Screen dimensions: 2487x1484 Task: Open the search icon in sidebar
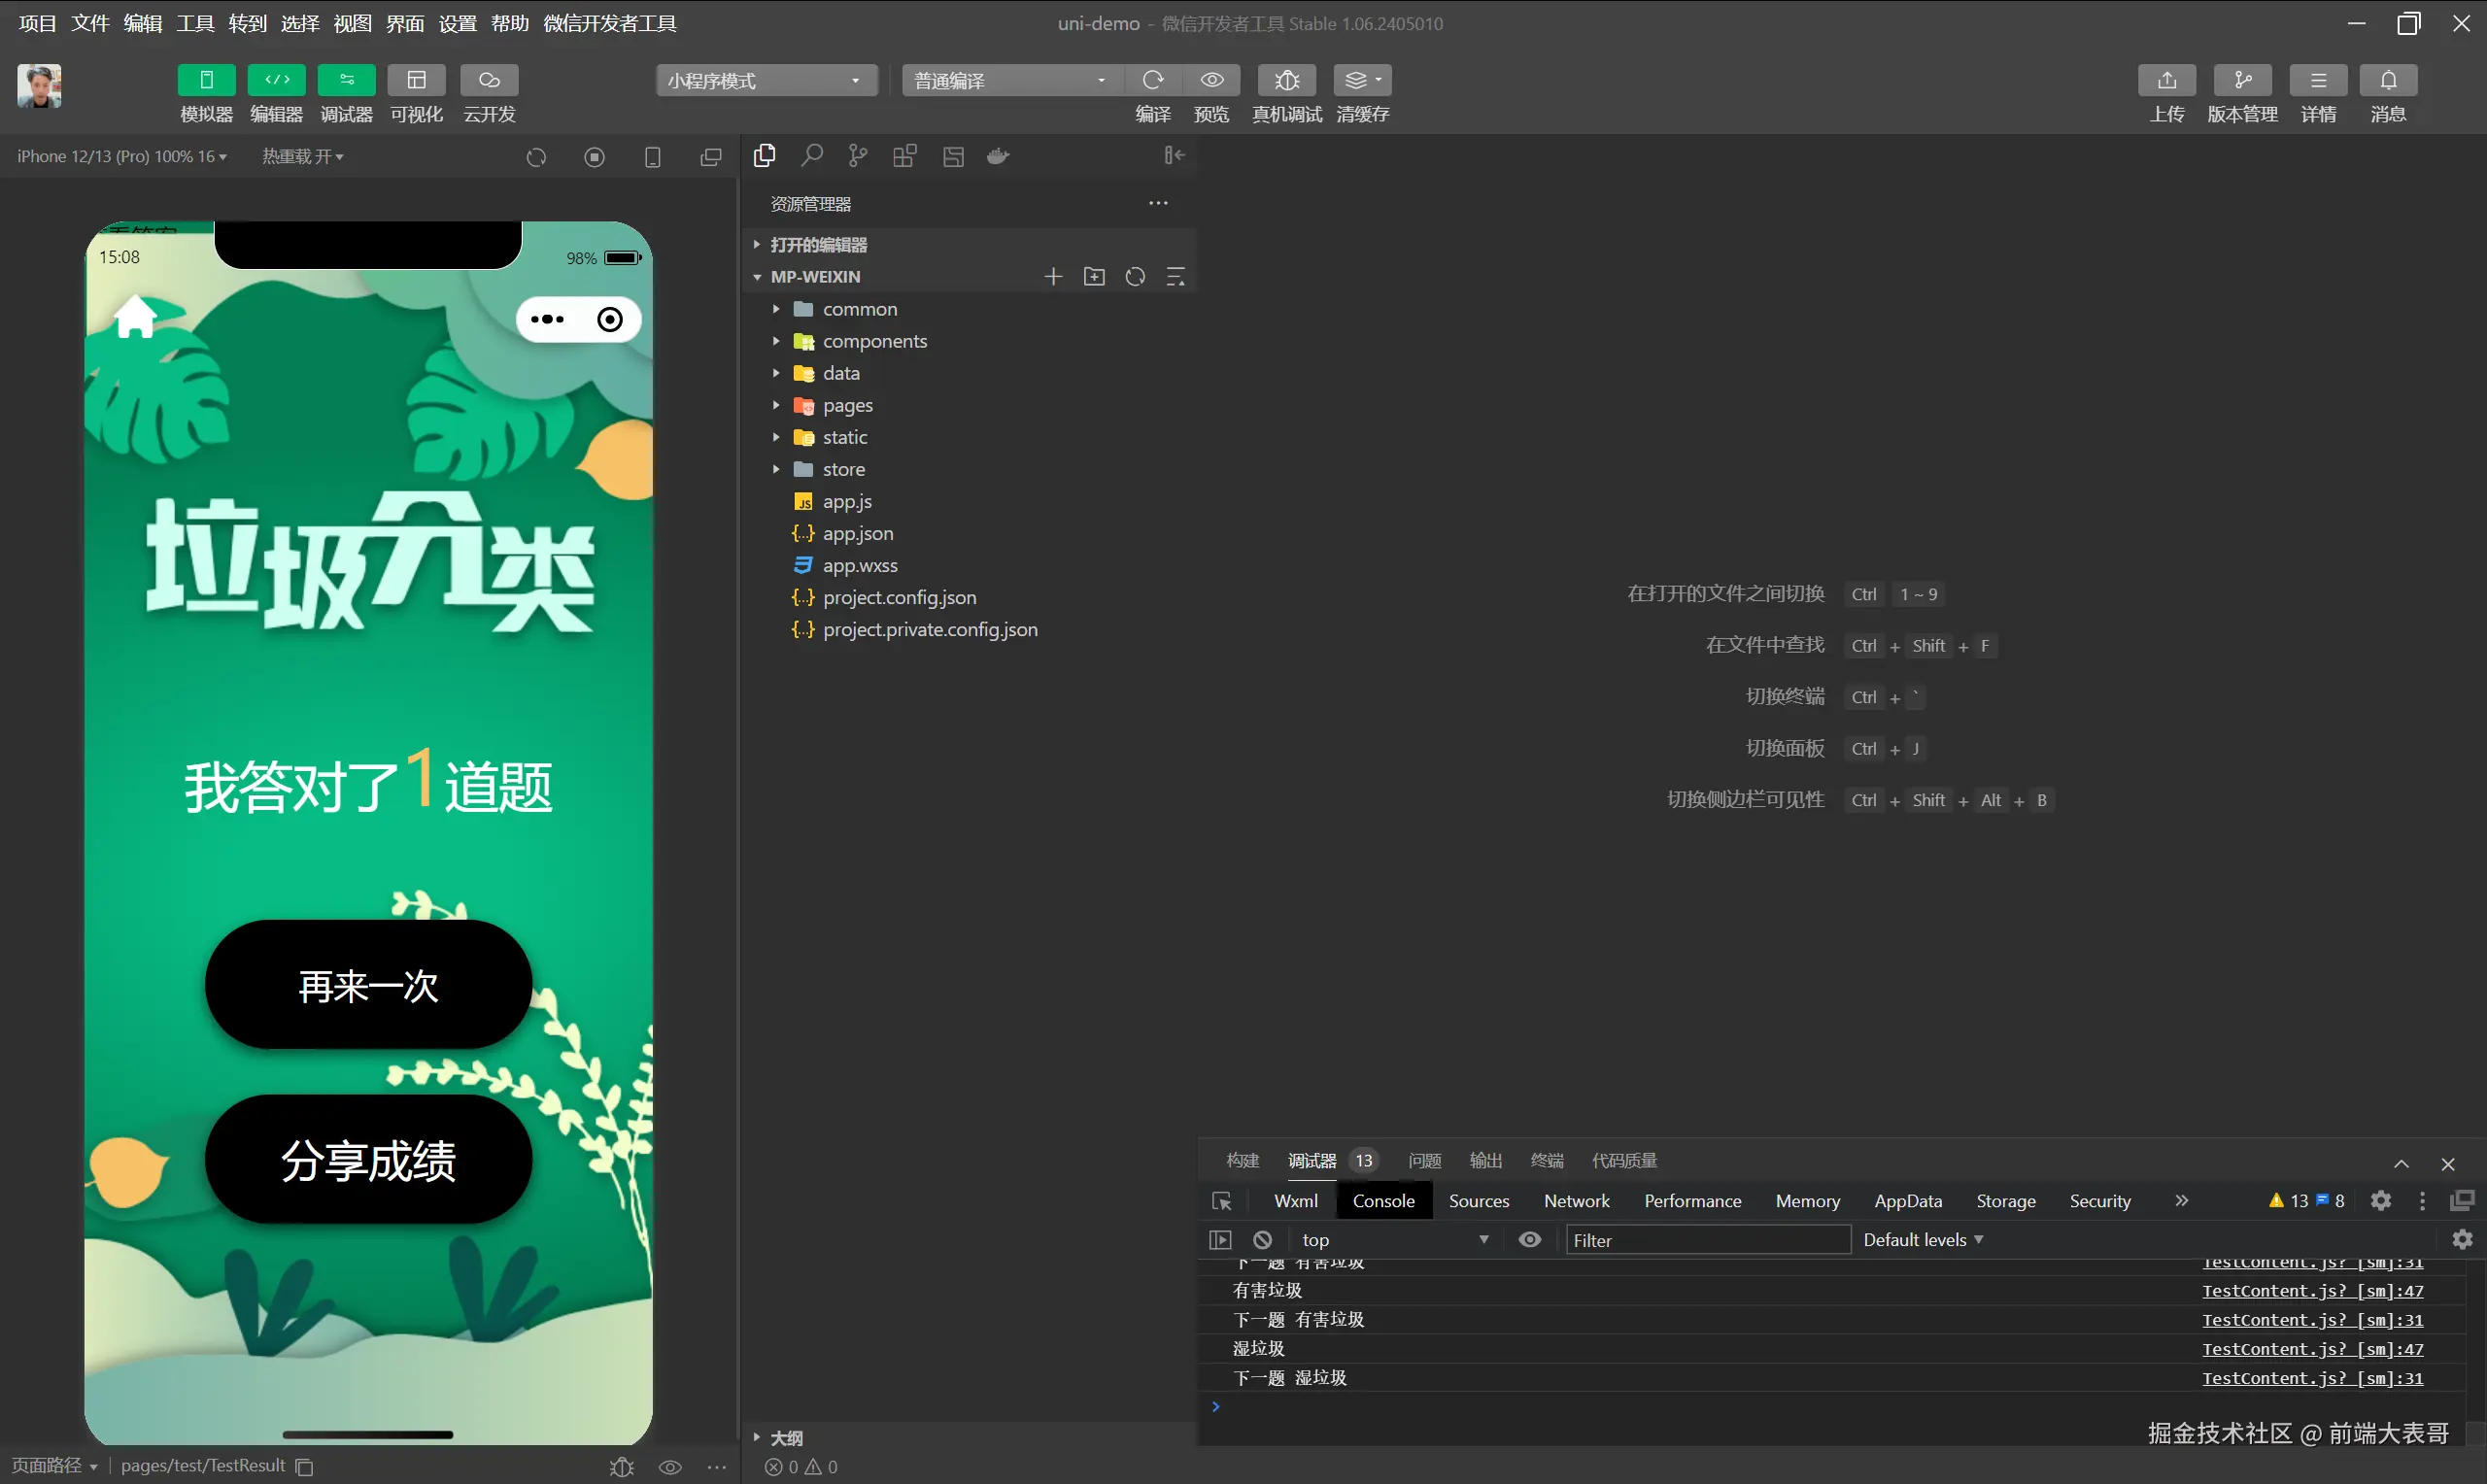point(811,156)
